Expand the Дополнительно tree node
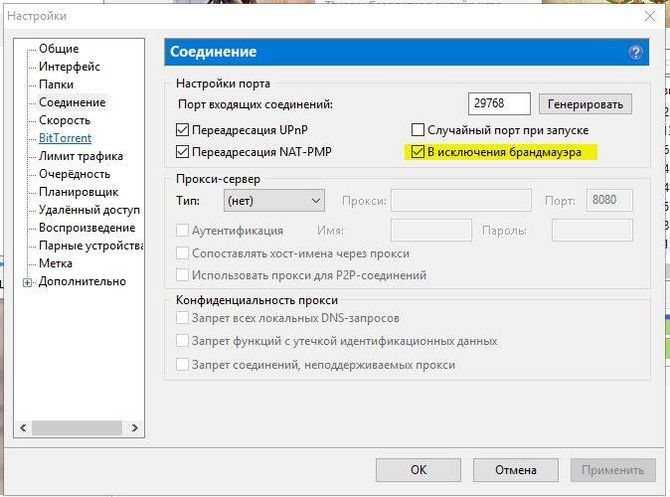670x497 pixels. point(27,282)
